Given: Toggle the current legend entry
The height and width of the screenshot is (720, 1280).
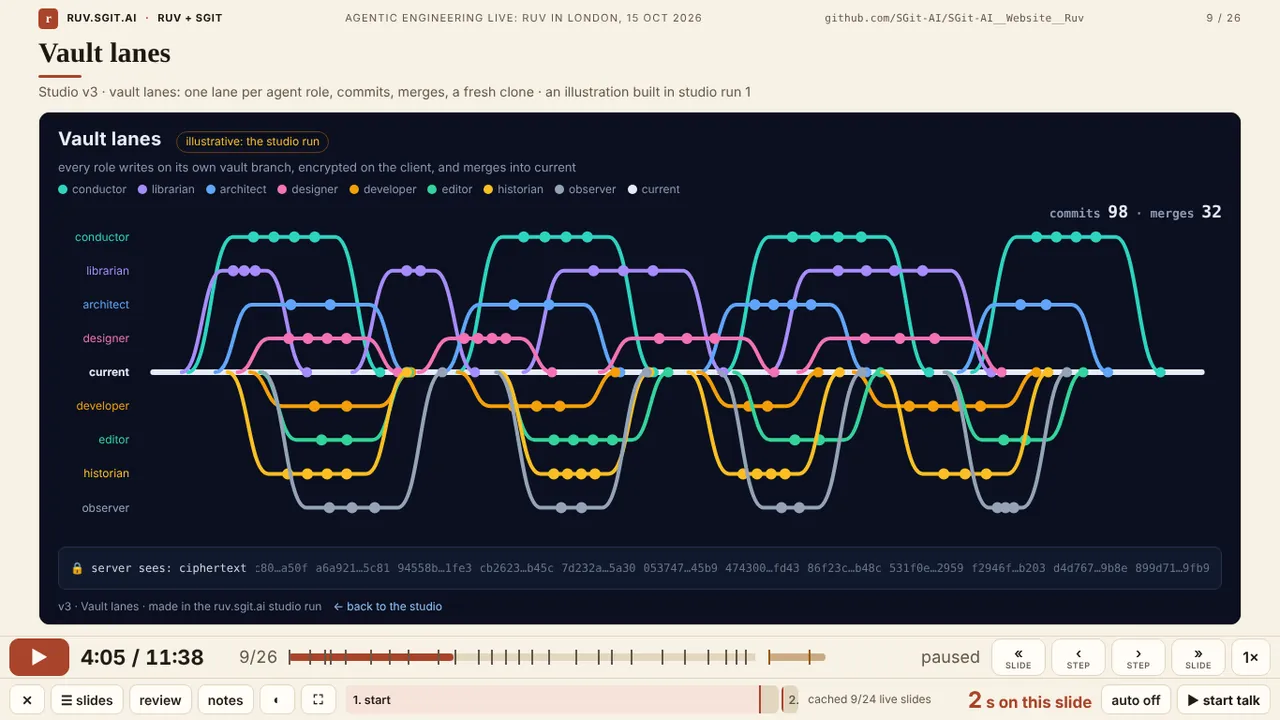Looking at the screenshot, I should point(654,189).
